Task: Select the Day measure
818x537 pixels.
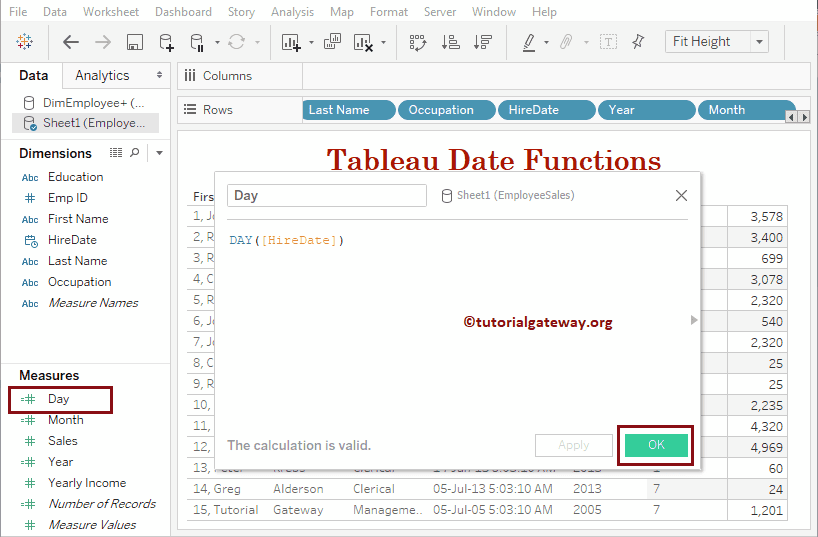Action: [x=58, y=399]
